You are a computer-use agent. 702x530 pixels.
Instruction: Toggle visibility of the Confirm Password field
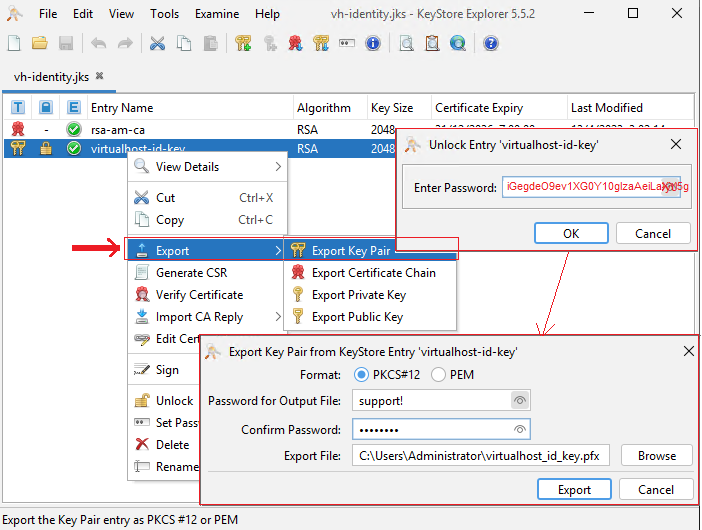click(519, 429)
